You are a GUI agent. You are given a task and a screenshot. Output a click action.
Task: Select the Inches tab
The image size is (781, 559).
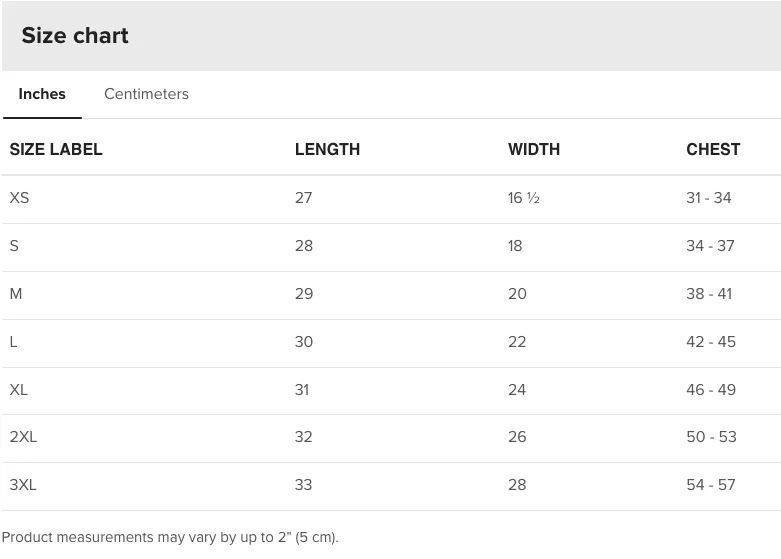click(42, 94)
